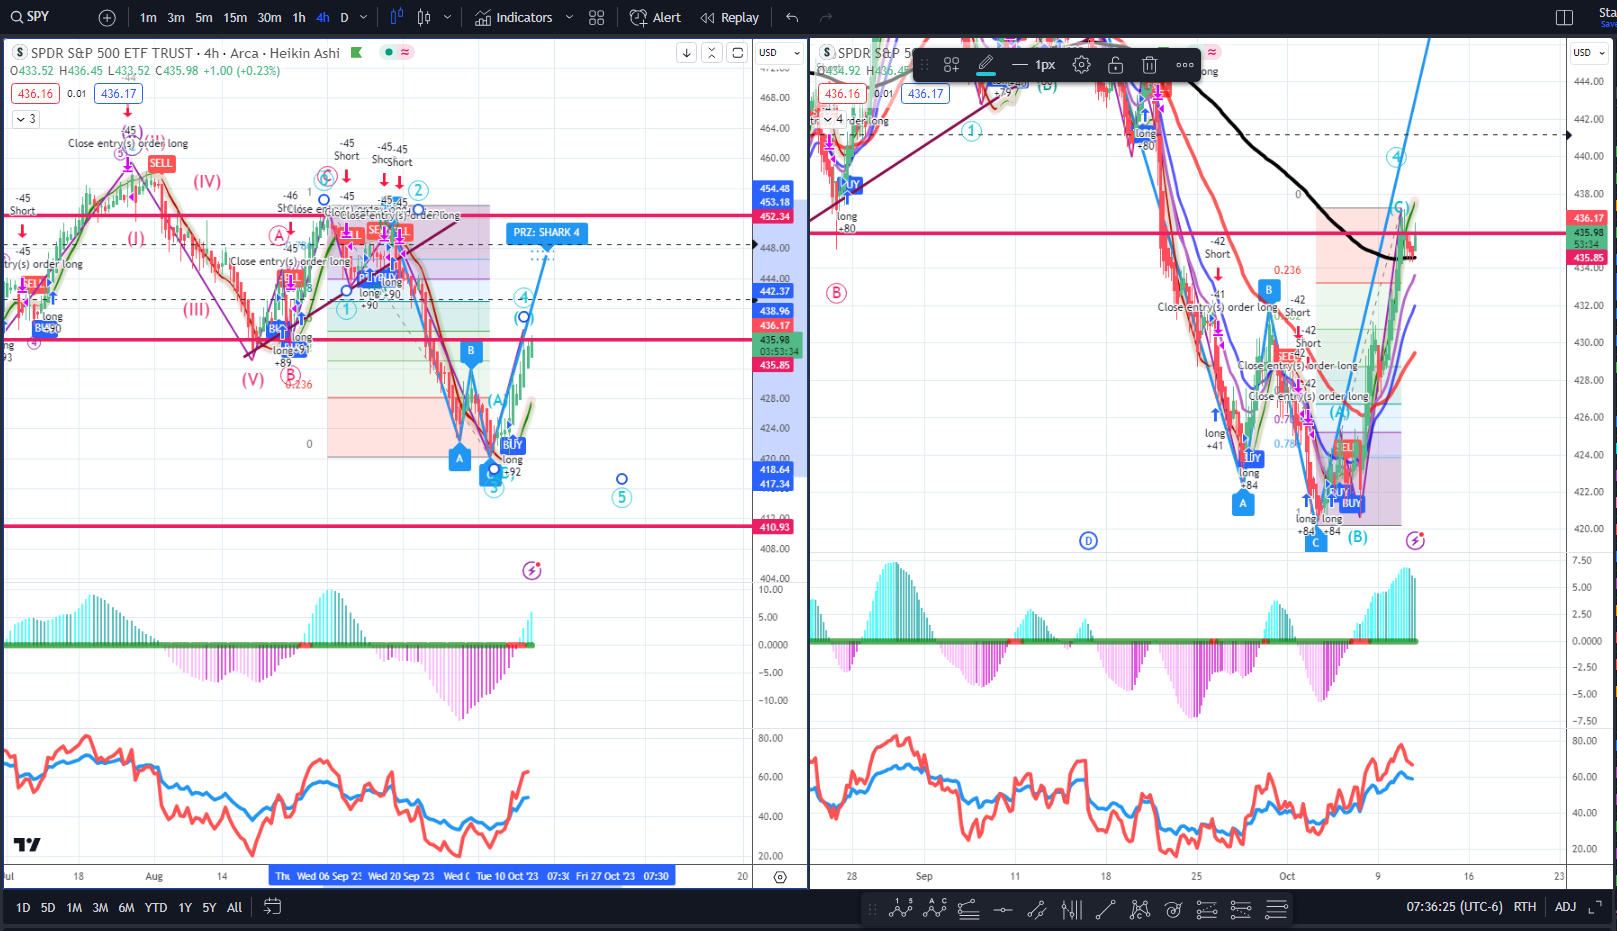Select Elliott impulse wave 12345 tool

[901, 909]
